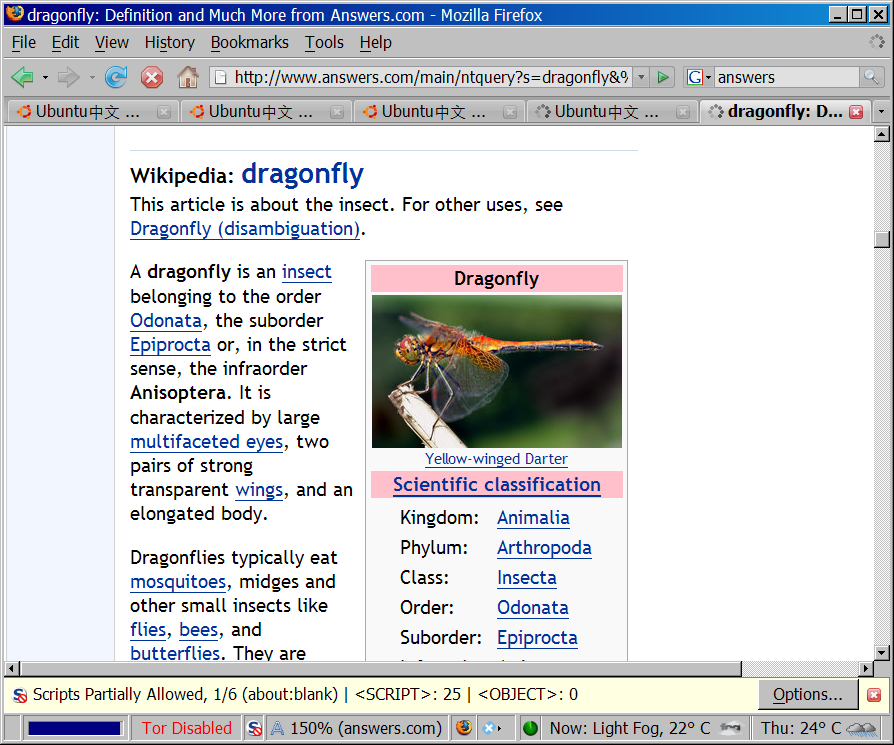Click the Google search engine icon
The height and width of the screenshot is (745, 894).
click(694, 77)
